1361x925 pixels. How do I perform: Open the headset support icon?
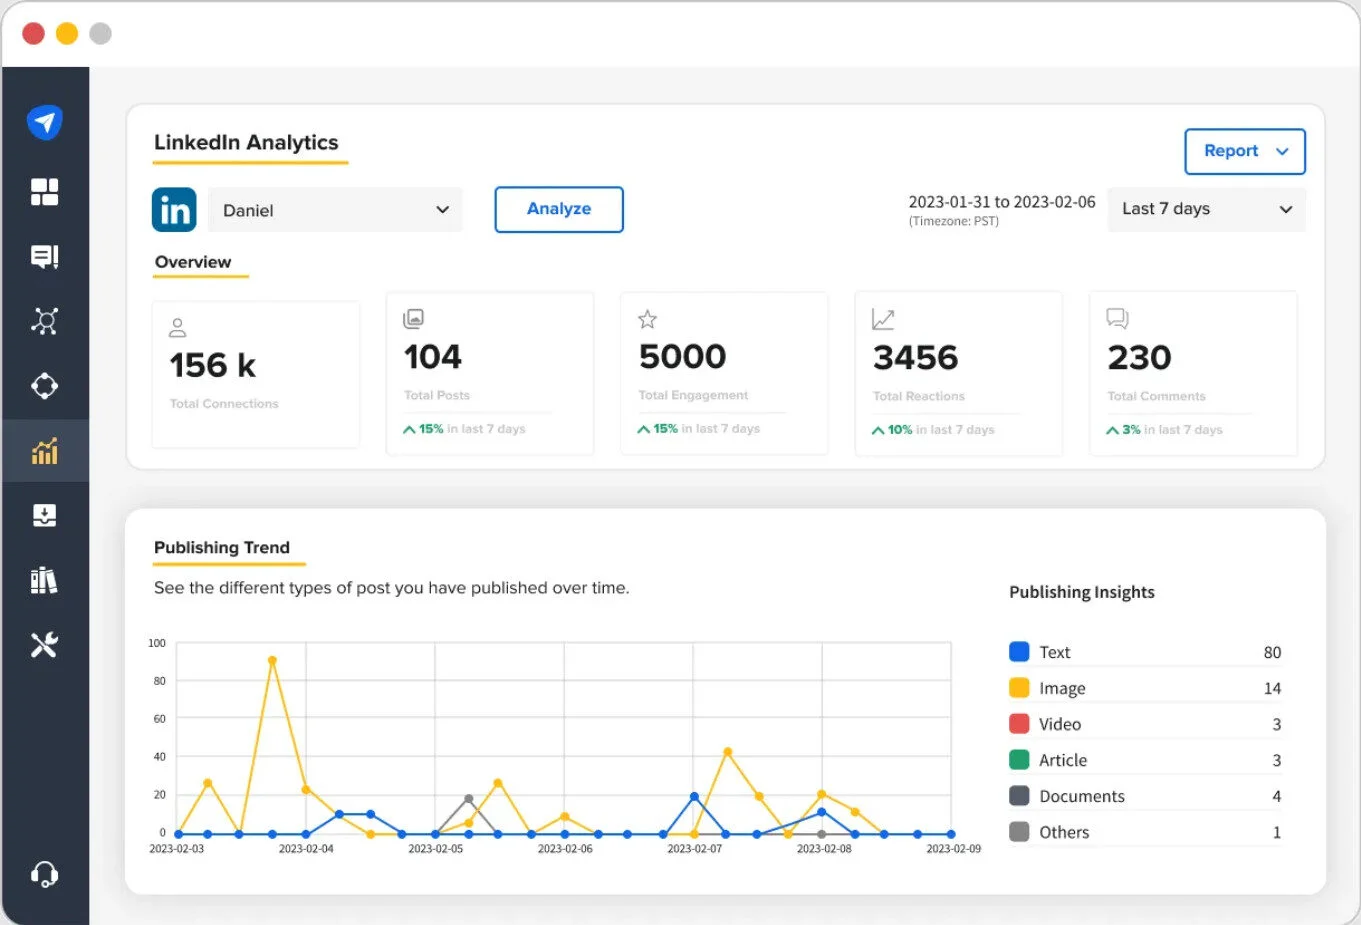pos(45,875)
